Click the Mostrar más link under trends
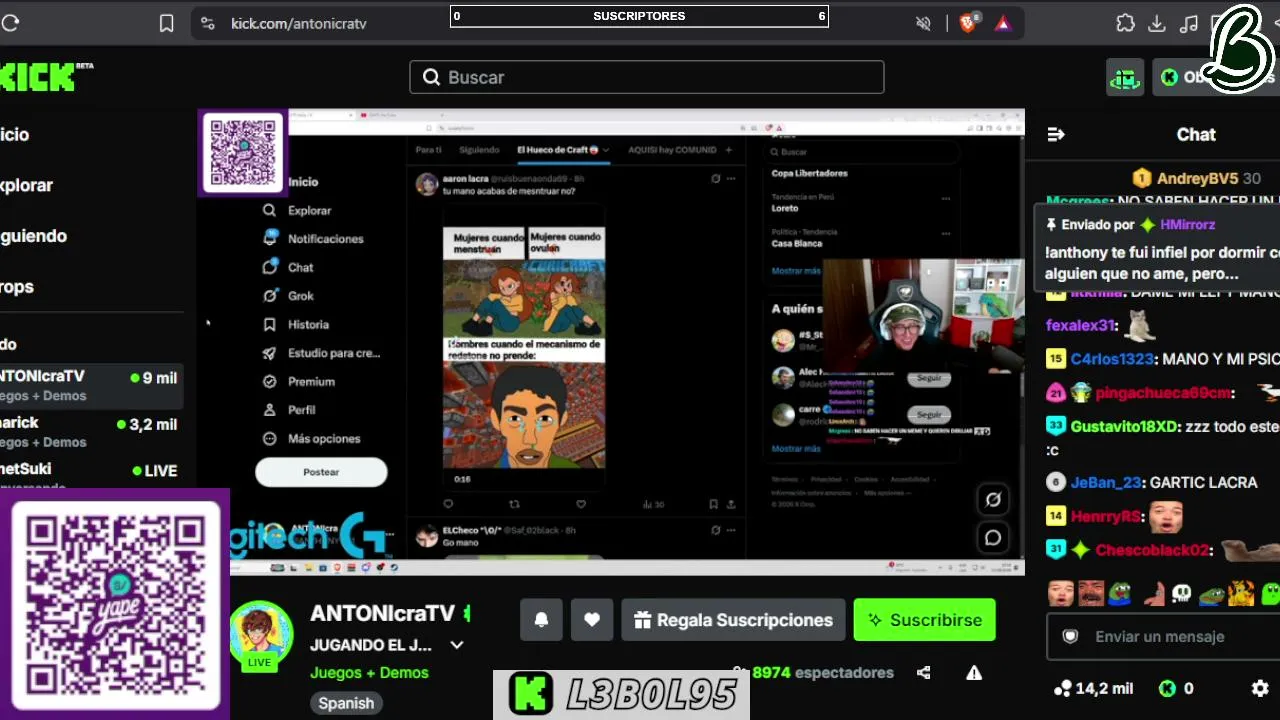Viewport: 1280px width, 720px height. (796, 271)
